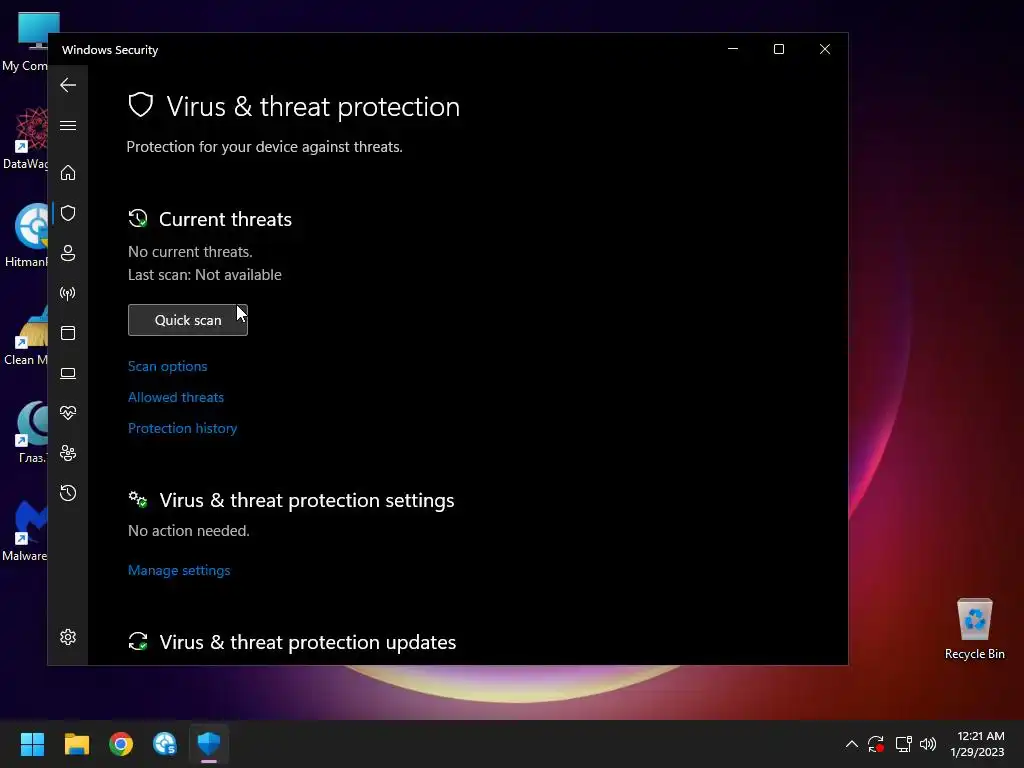Open Account protection person icon

[68, 253]
